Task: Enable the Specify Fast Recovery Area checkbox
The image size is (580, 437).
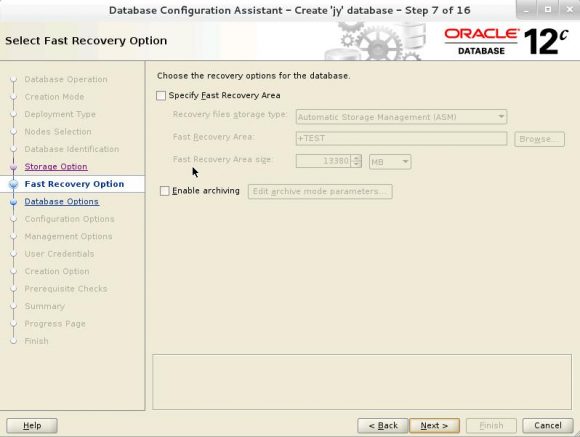Action: pyautogui.click(x=161, y=96)
